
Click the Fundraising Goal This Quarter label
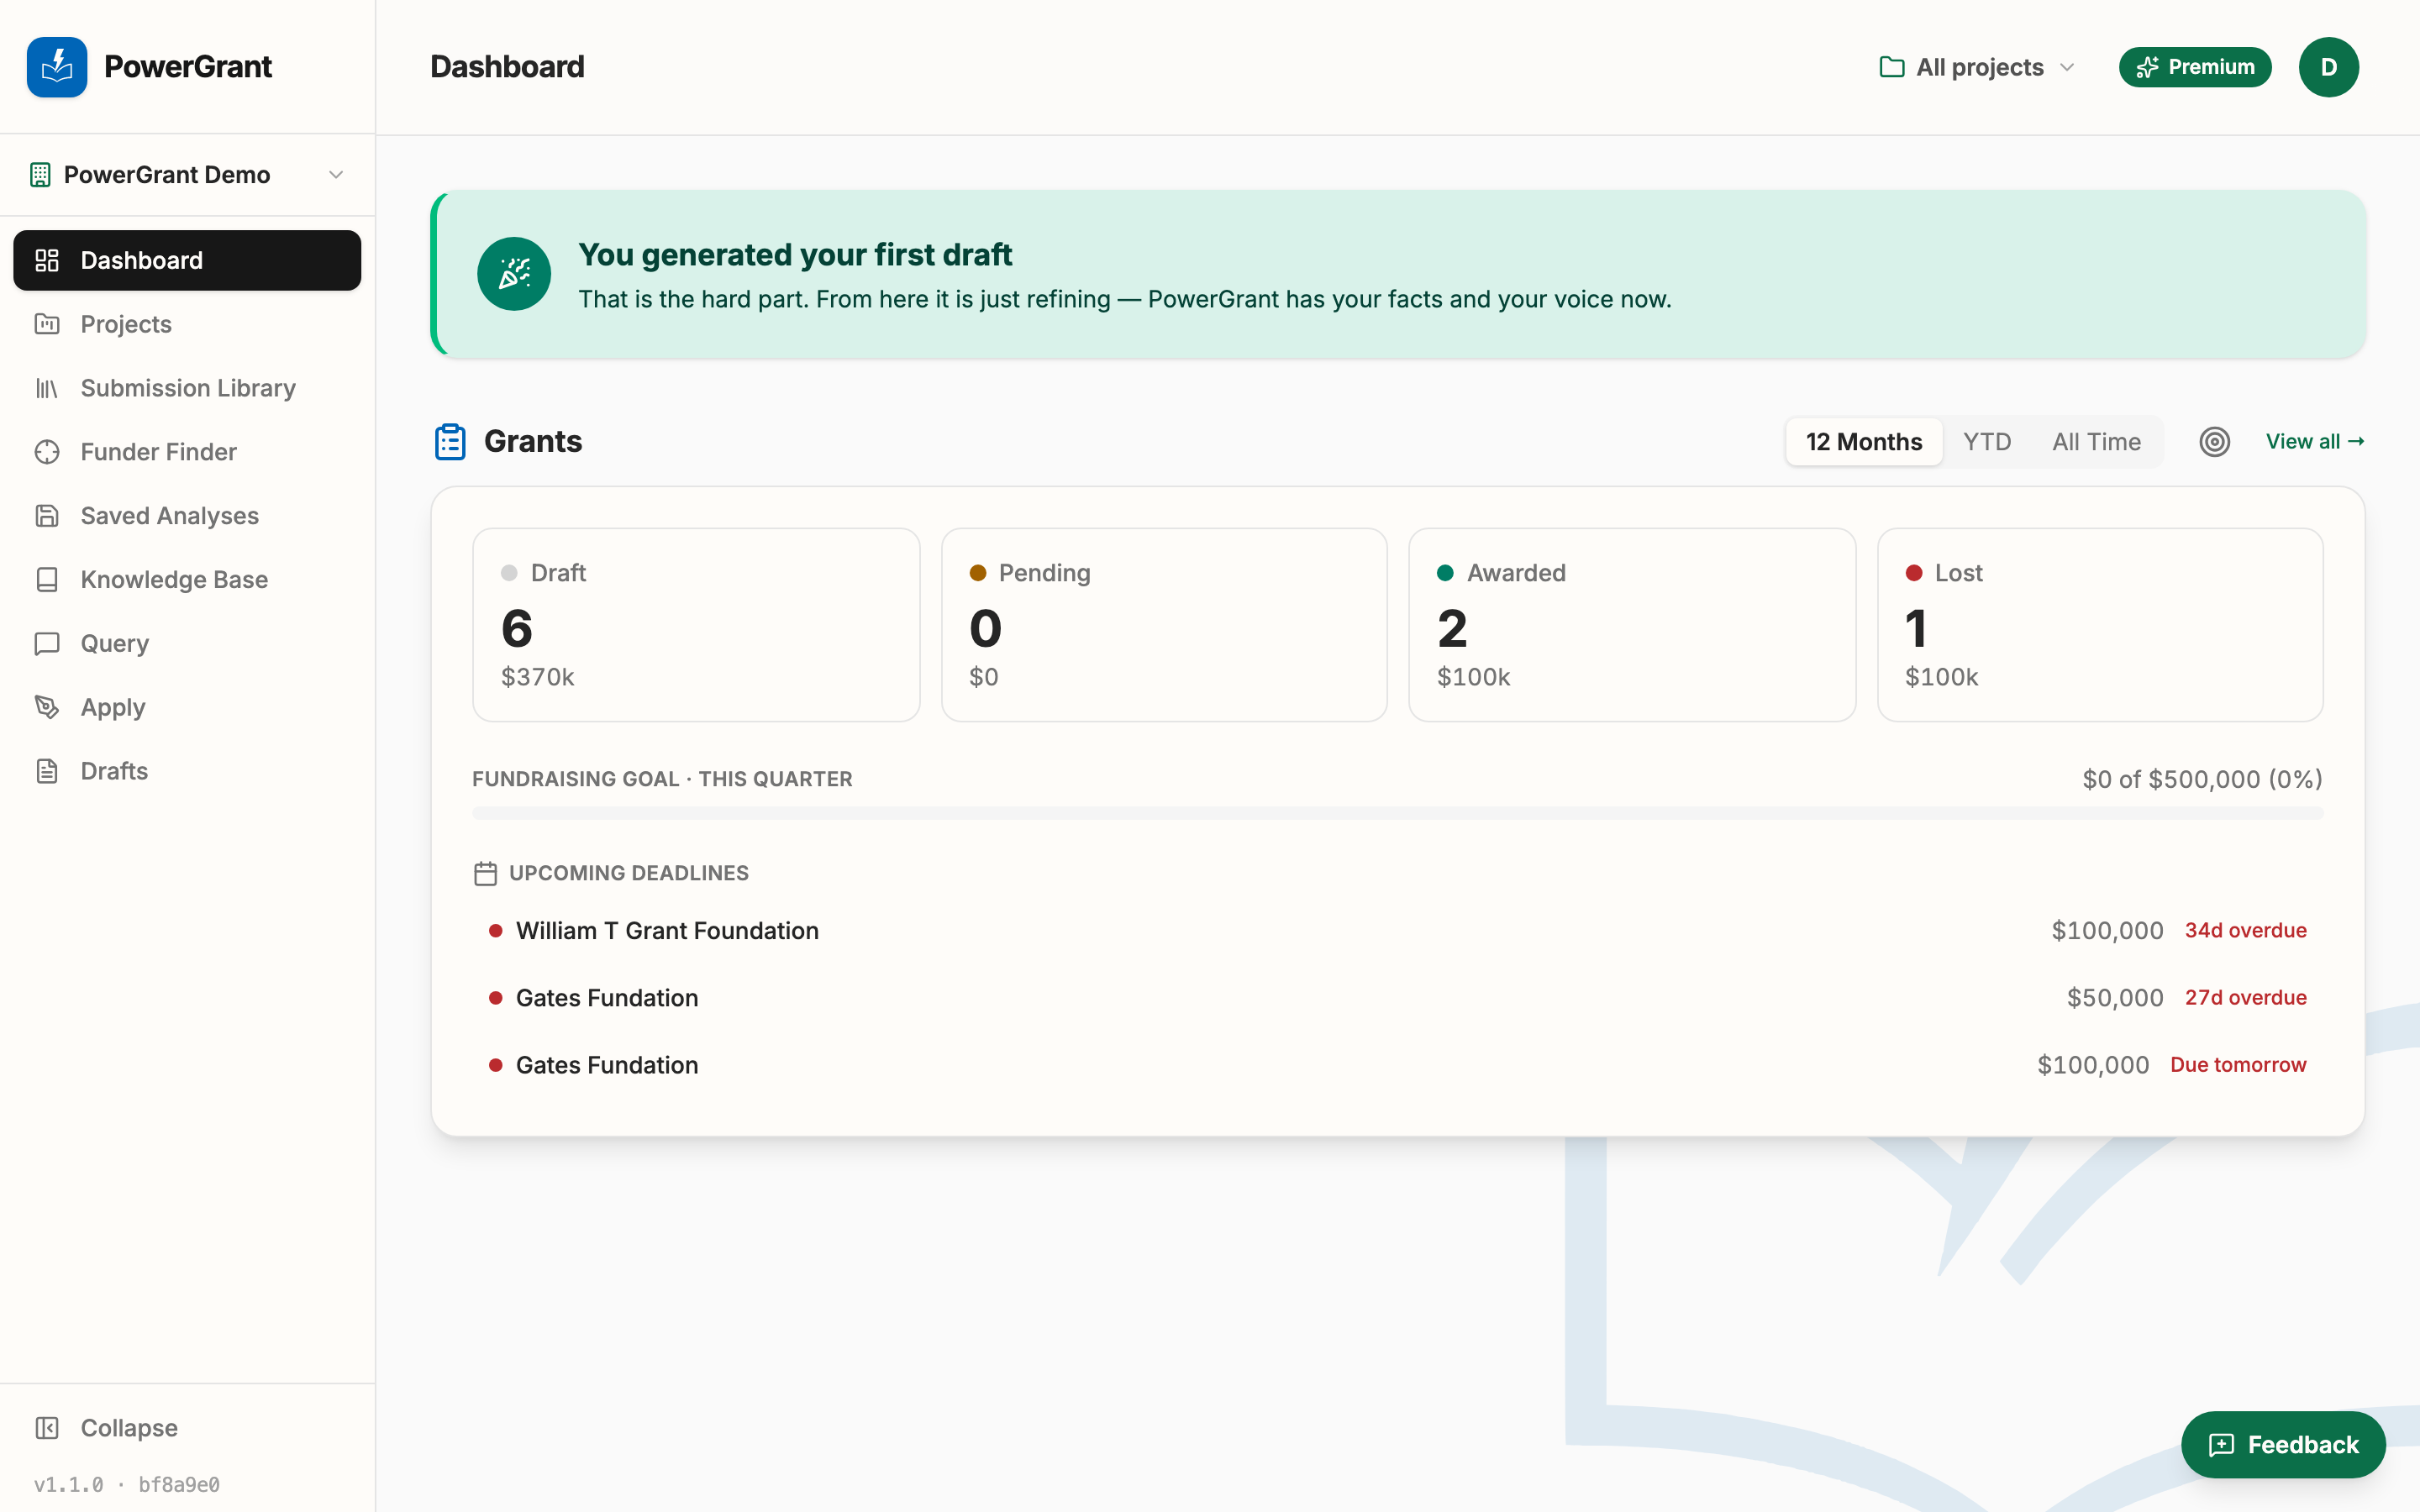662,779
